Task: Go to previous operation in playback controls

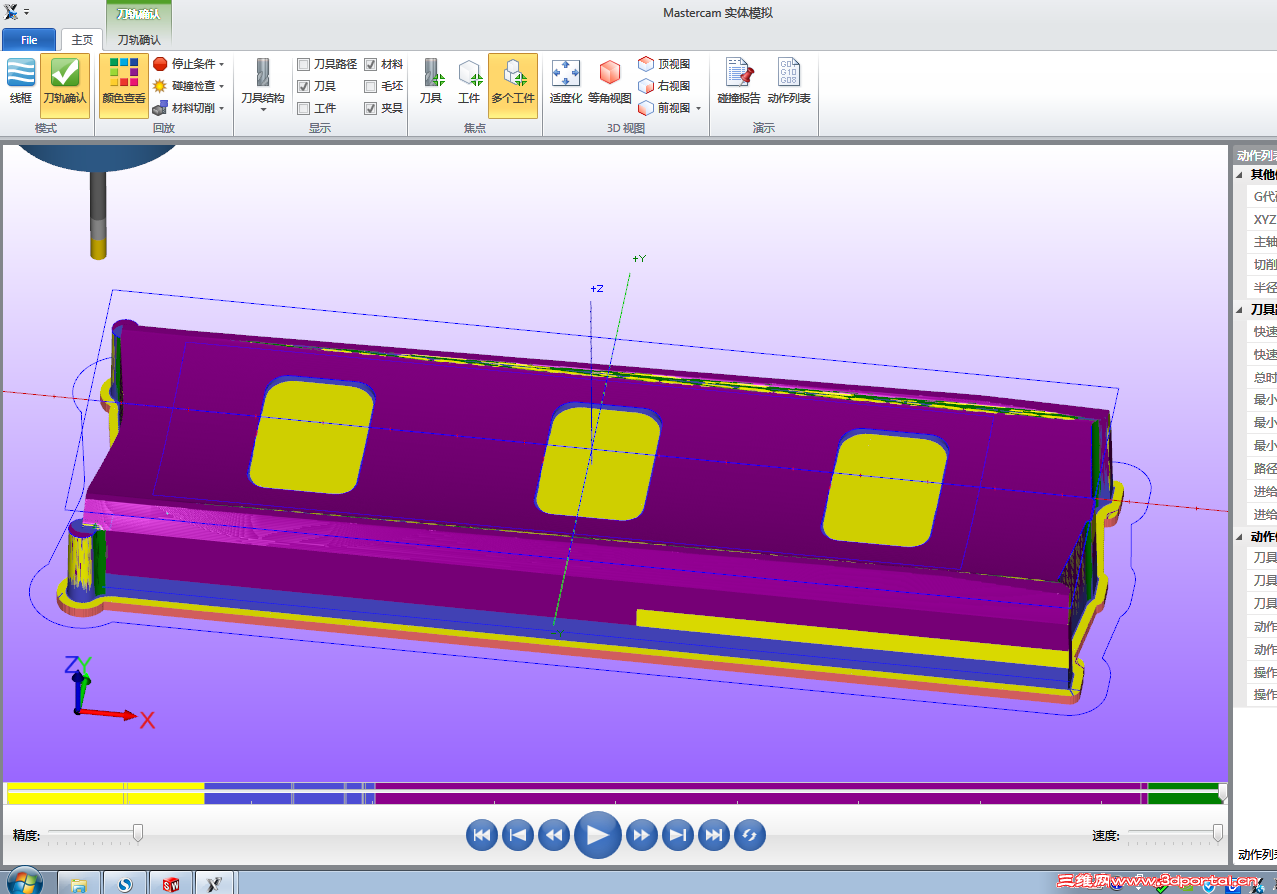Action: 518,835
